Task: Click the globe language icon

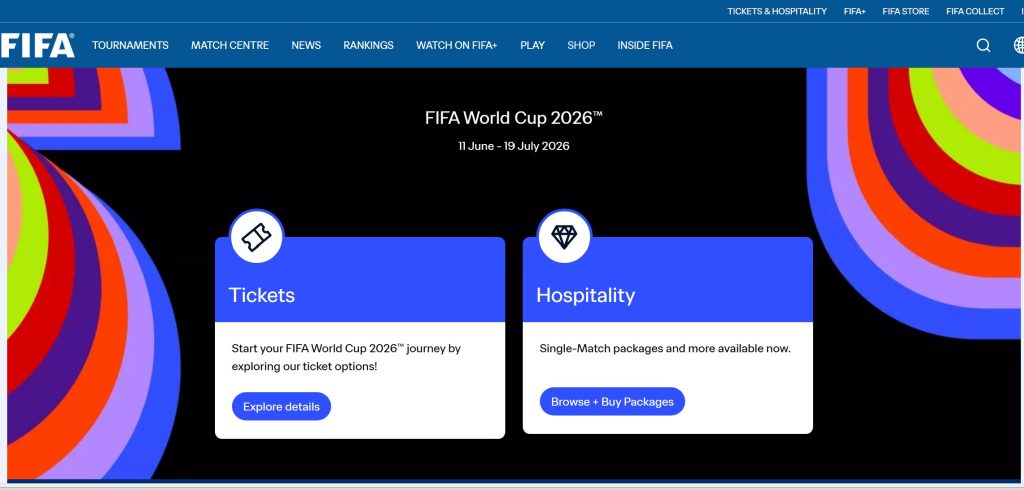Action: [1018, 45]
